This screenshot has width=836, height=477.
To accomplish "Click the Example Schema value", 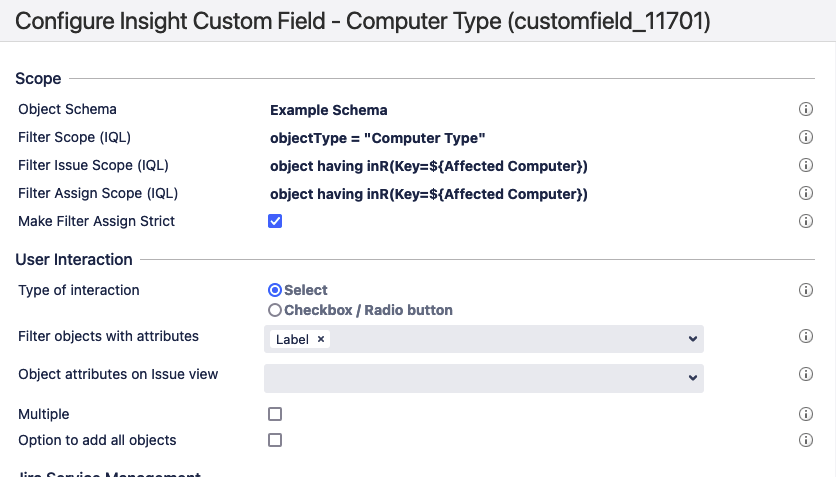I will 329,110.
